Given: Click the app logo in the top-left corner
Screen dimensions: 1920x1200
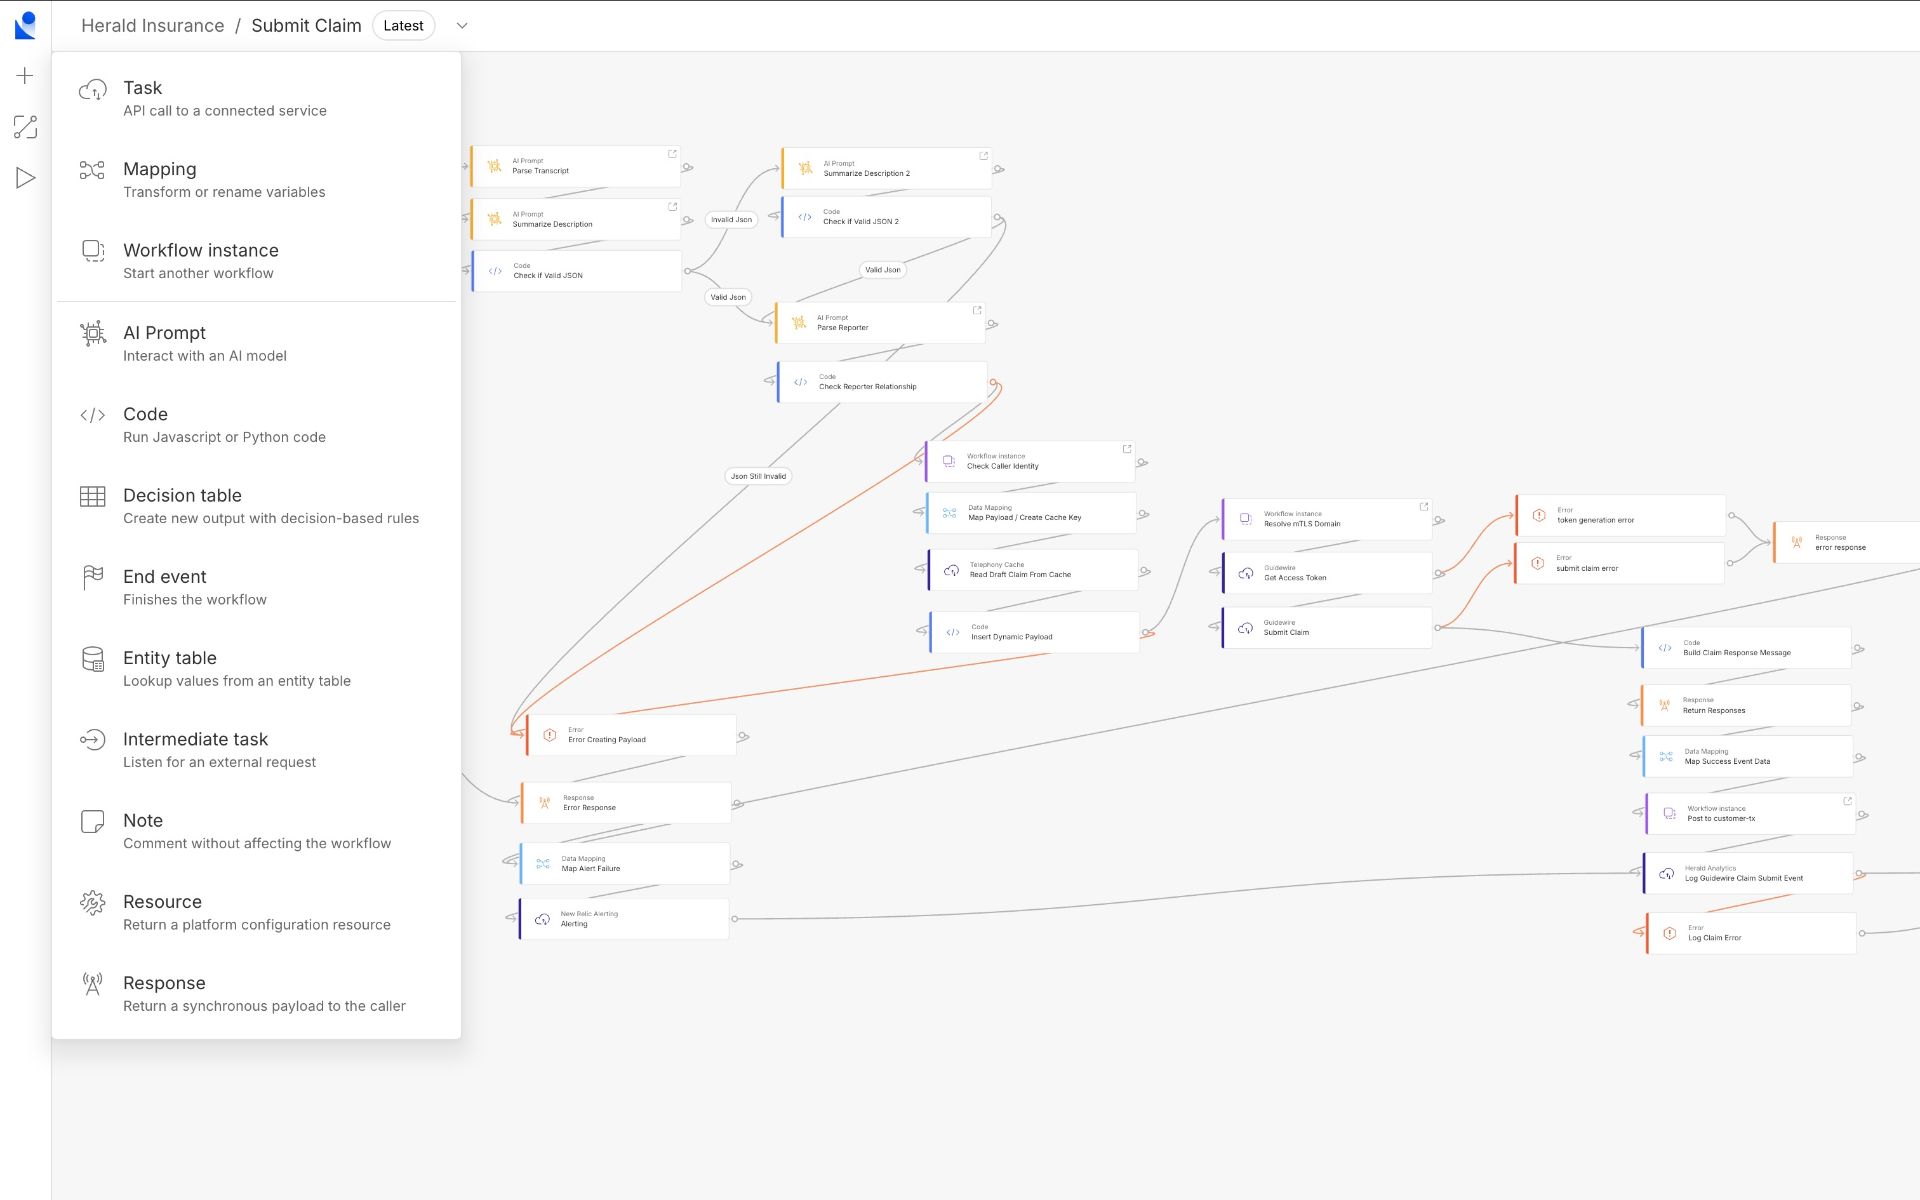Looking at the screenshot, I should pos(27,25).
